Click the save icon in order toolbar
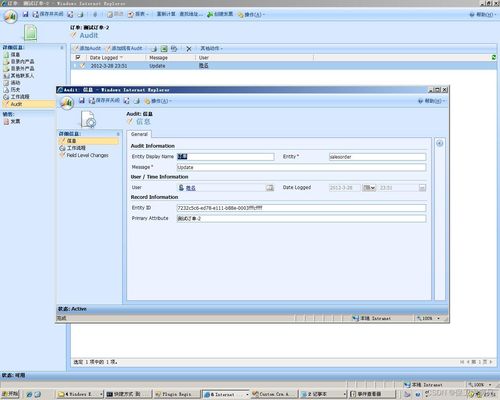Viewport: 500px width, 400px height. (x=26, y=14)
